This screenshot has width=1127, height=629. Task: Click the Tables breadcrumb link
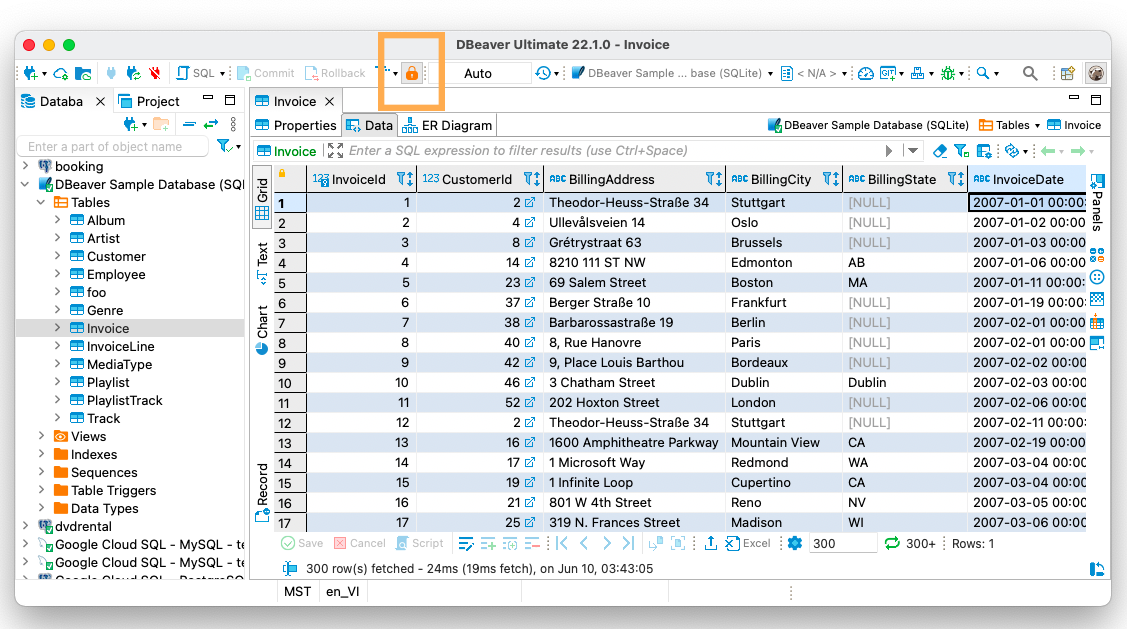(1011, 125)
